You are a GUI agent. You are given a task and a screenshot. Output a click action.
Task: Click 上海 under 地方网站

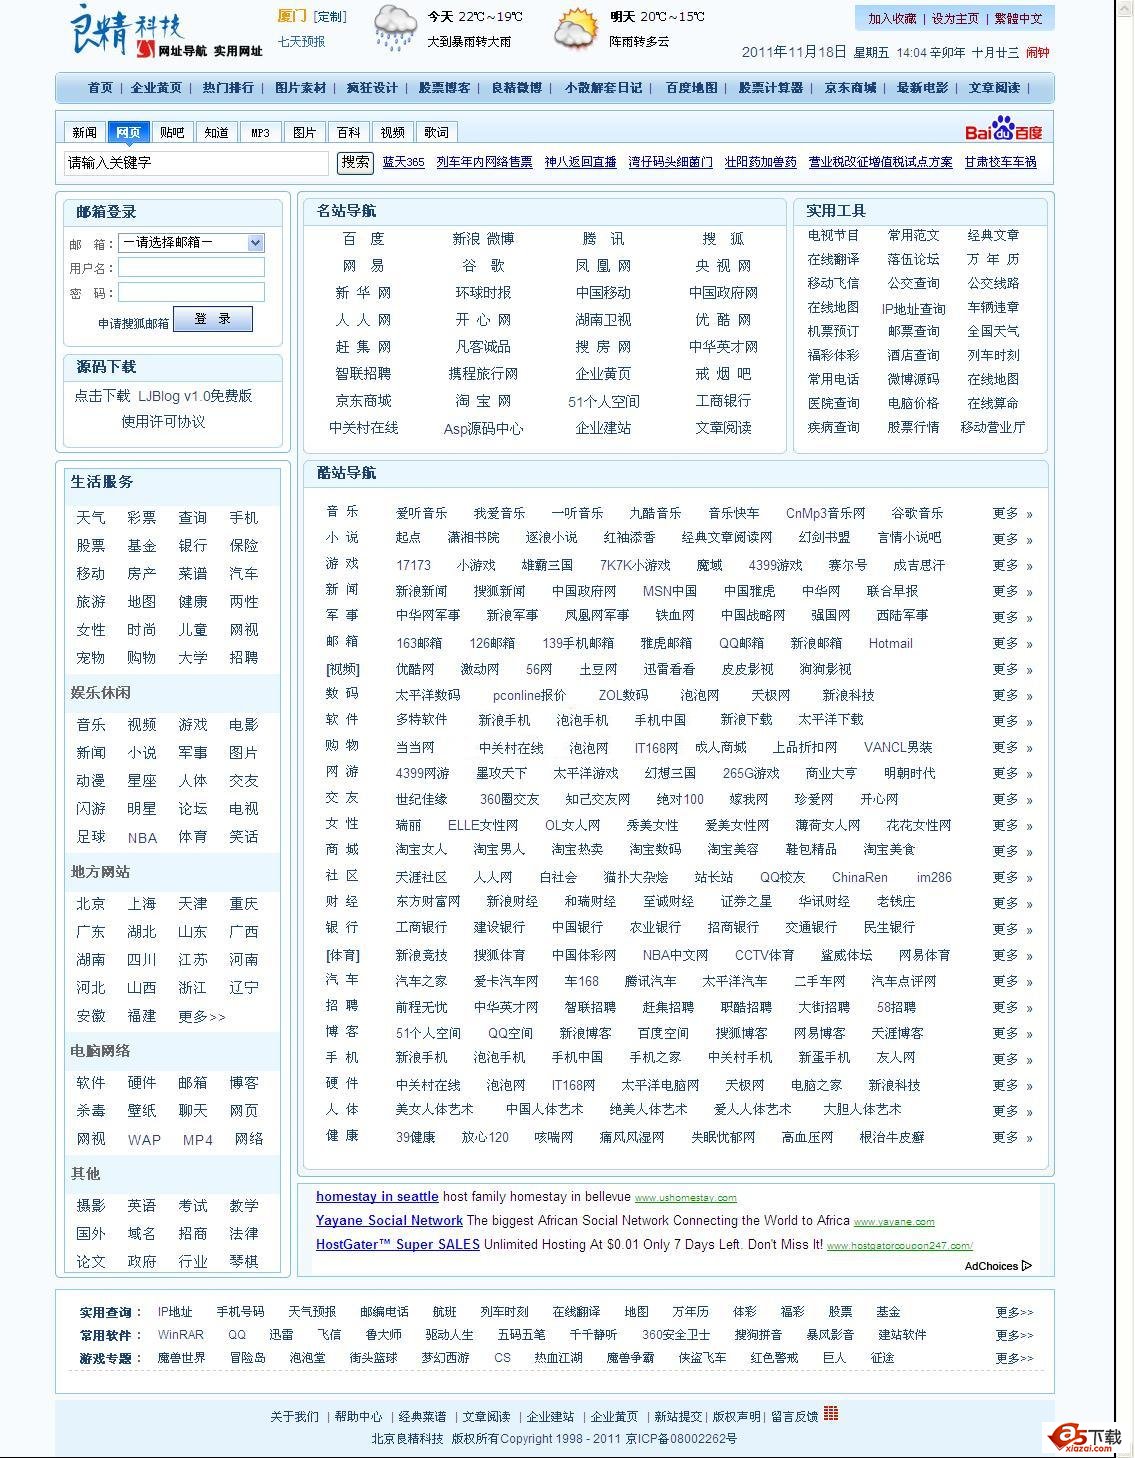(141, 904)
